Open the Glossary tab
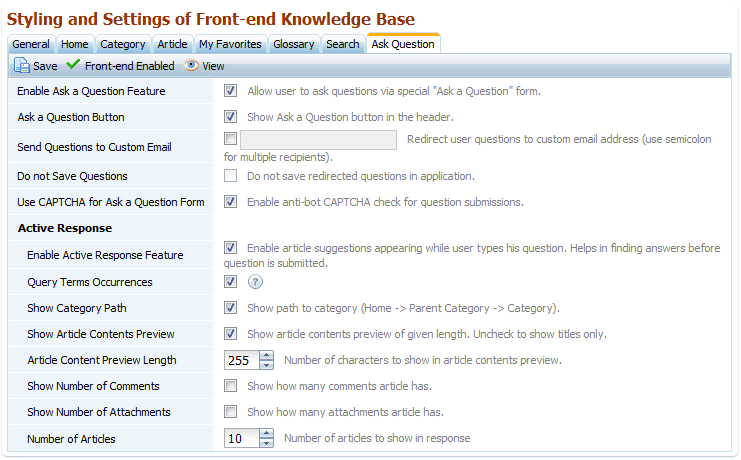Viewport: 741px width, 460px height. tap(293, 44)
